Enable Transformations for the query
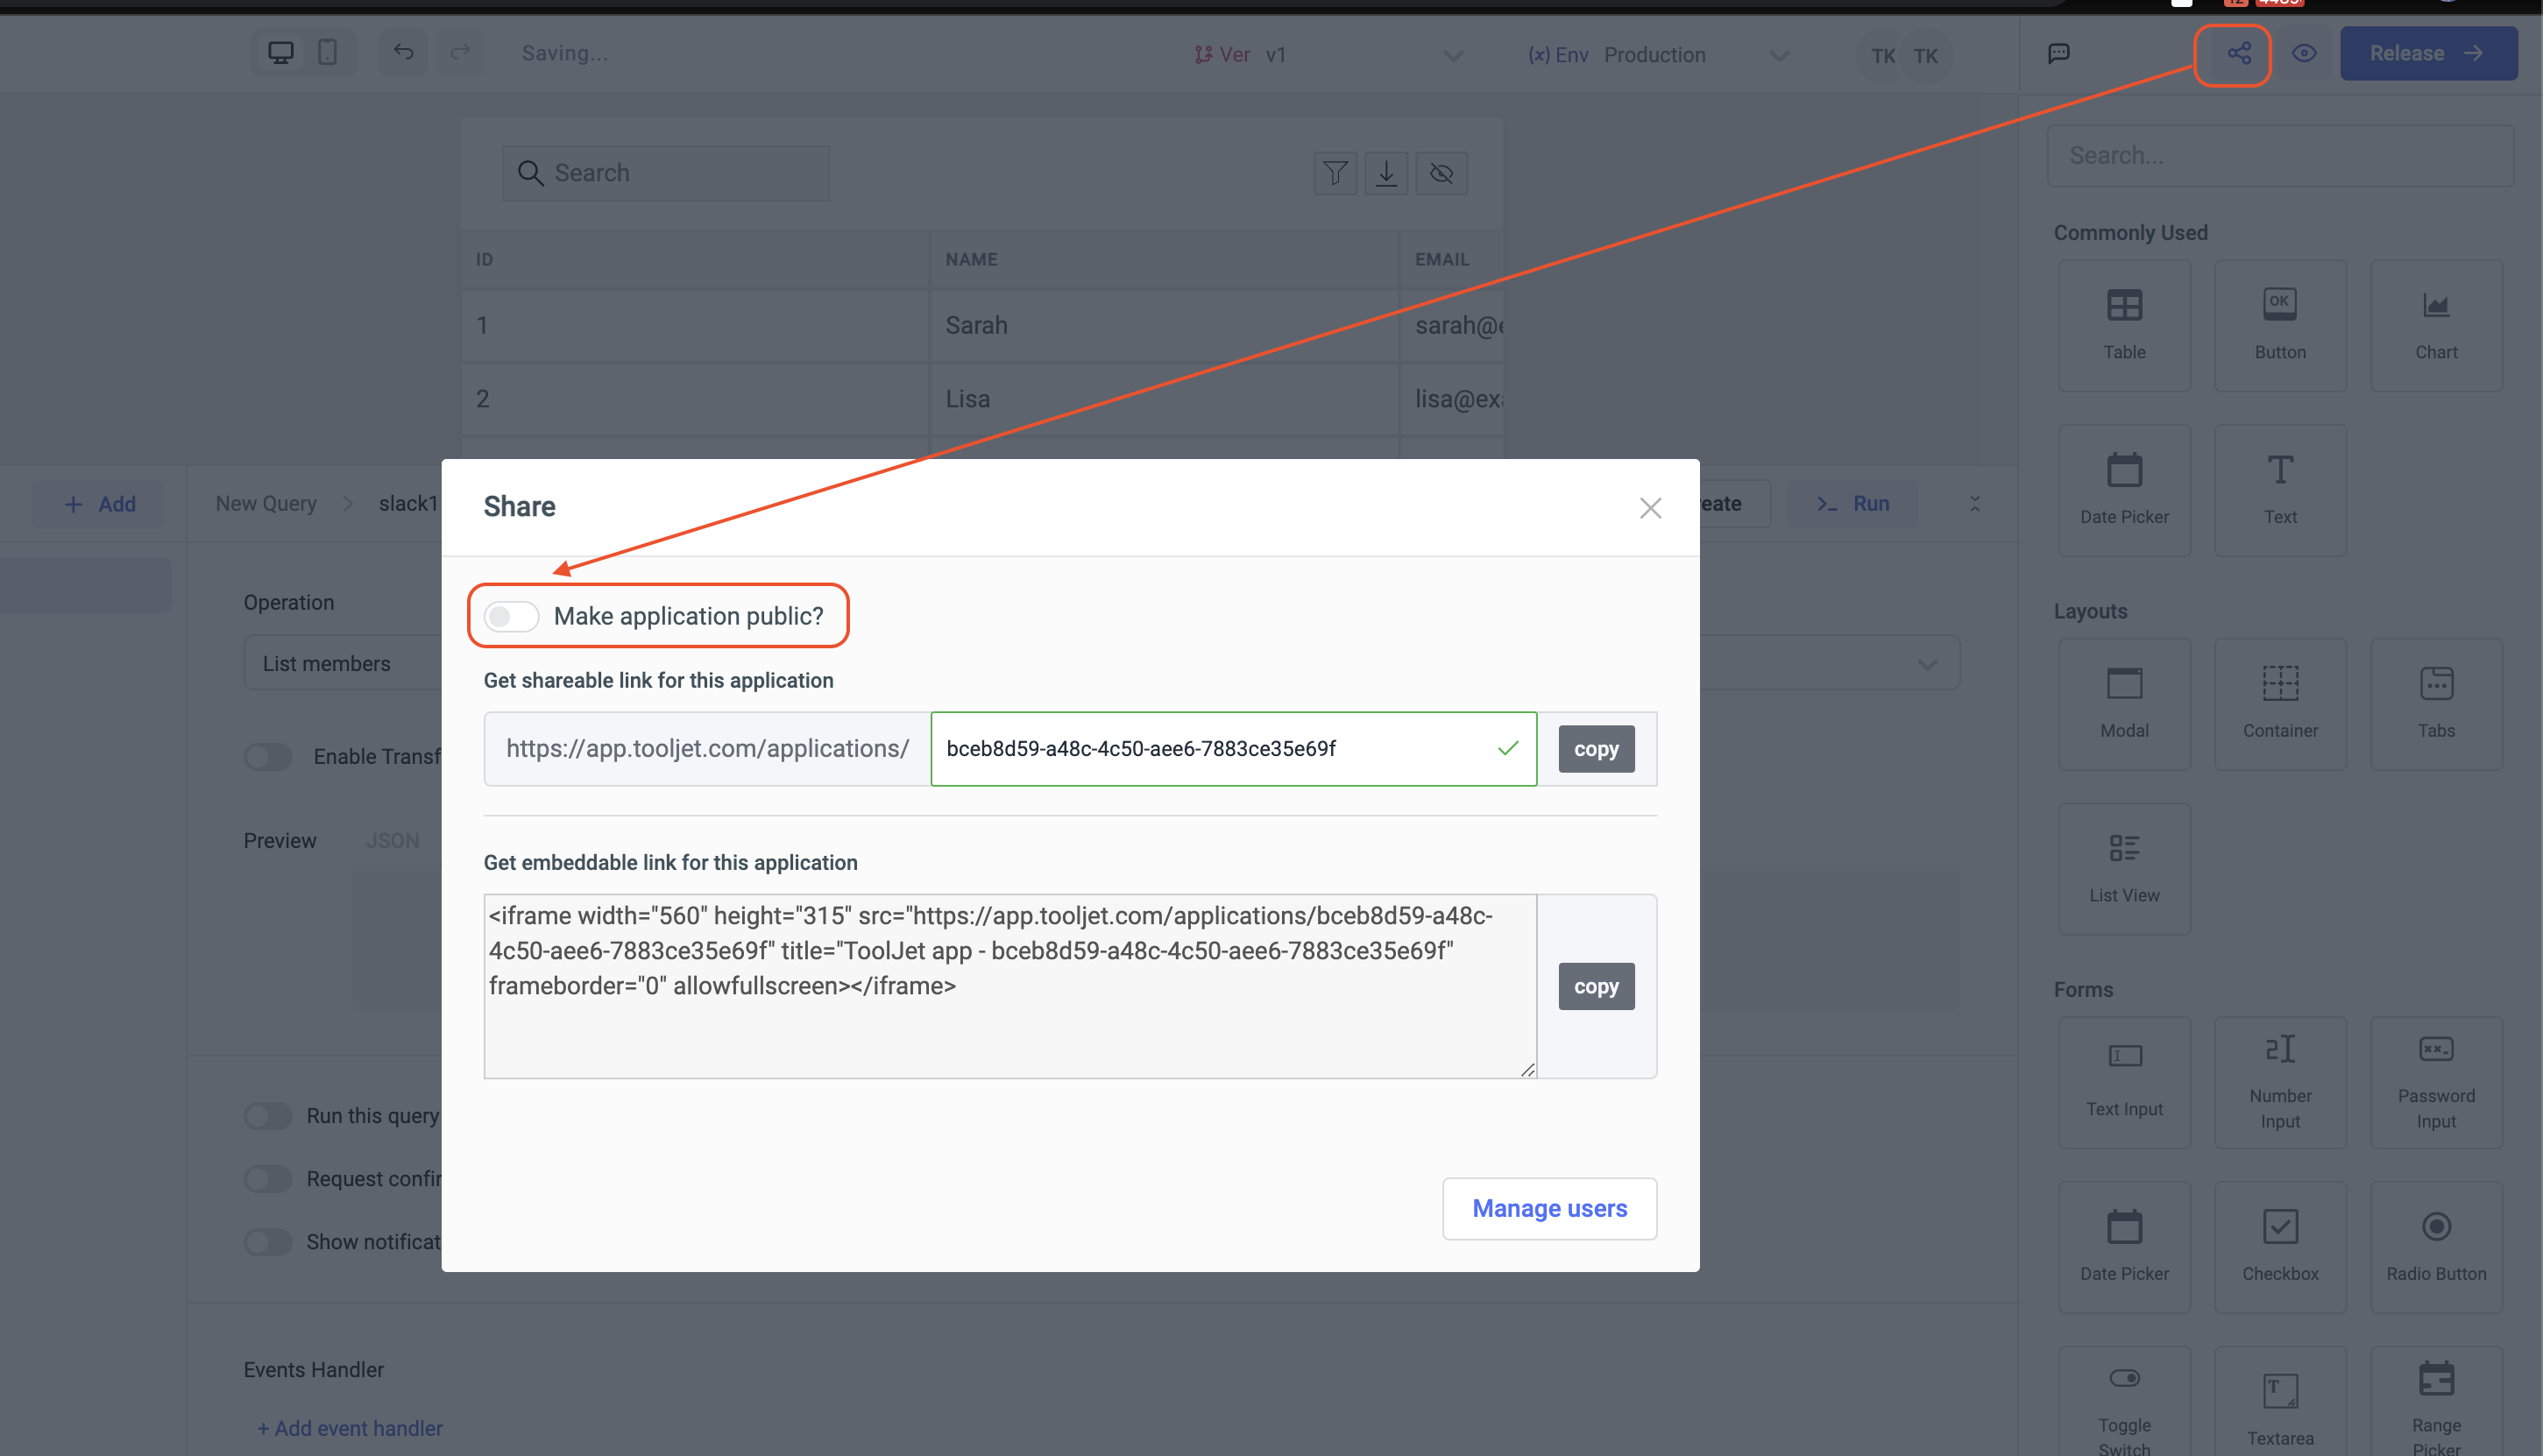Image resolution: width=2543 pixels, height=1456 pixels. coord(268,757)
